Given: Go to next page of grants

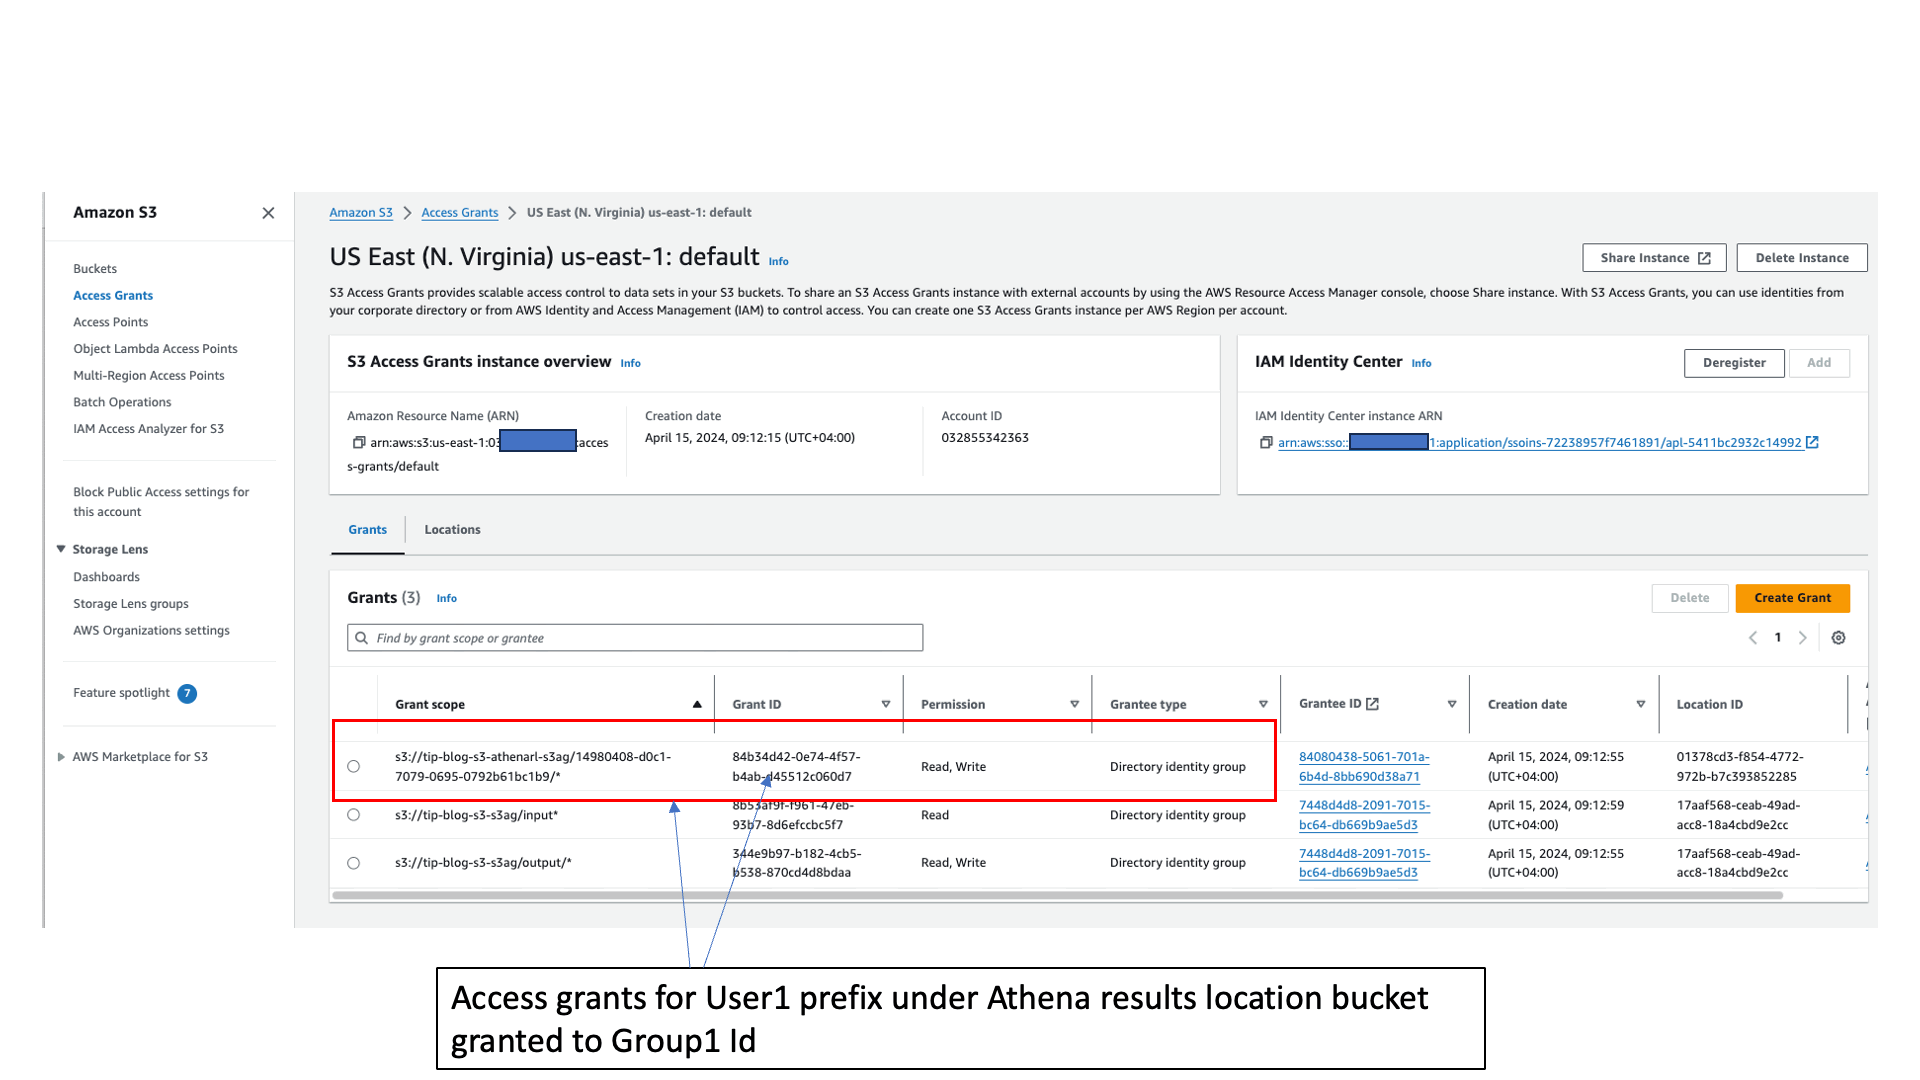Looking at the screenshot, I should tap(1803, 638).
